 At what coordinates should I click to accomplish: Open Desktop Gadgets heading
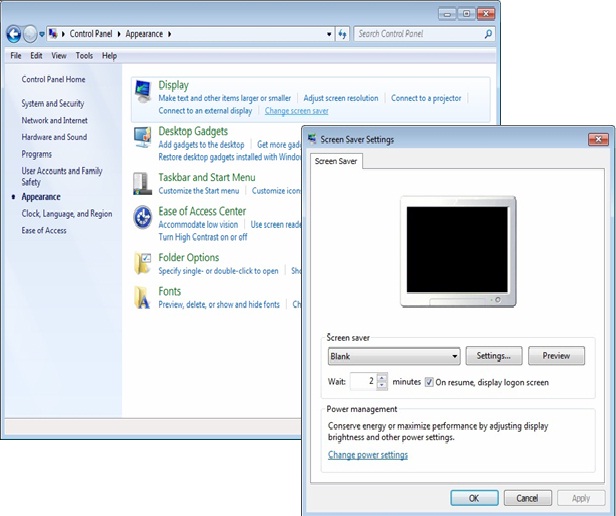point(193,131)
